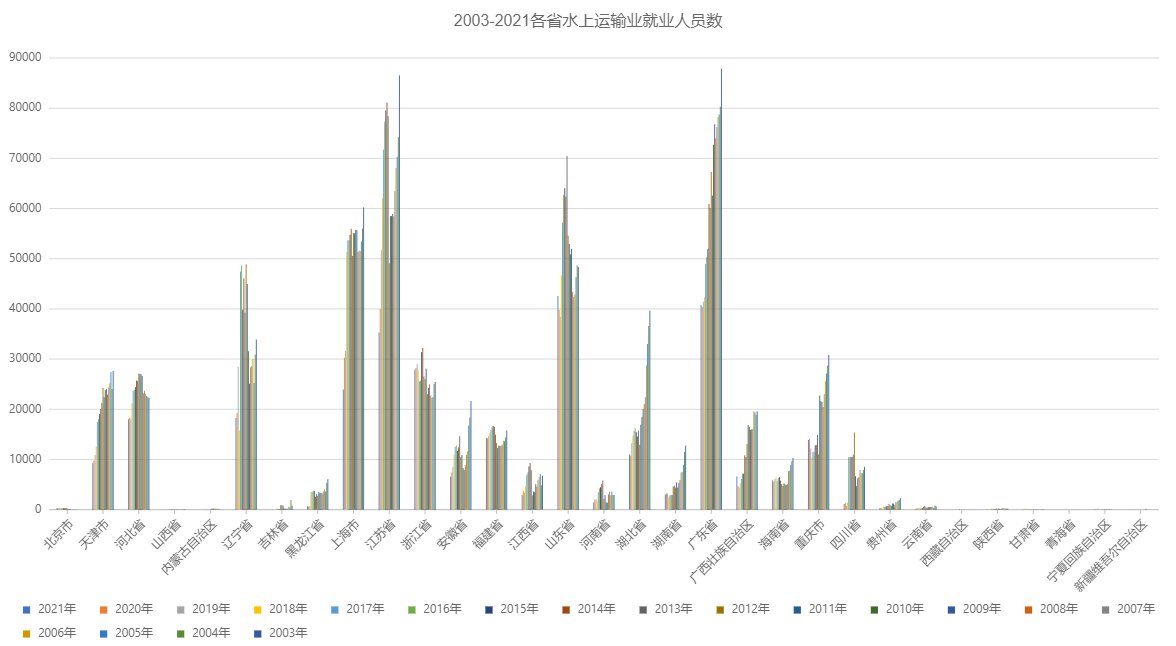Click the 2019年 legend color swatch
1176x646 pixels.
click(x=181, y=609)
